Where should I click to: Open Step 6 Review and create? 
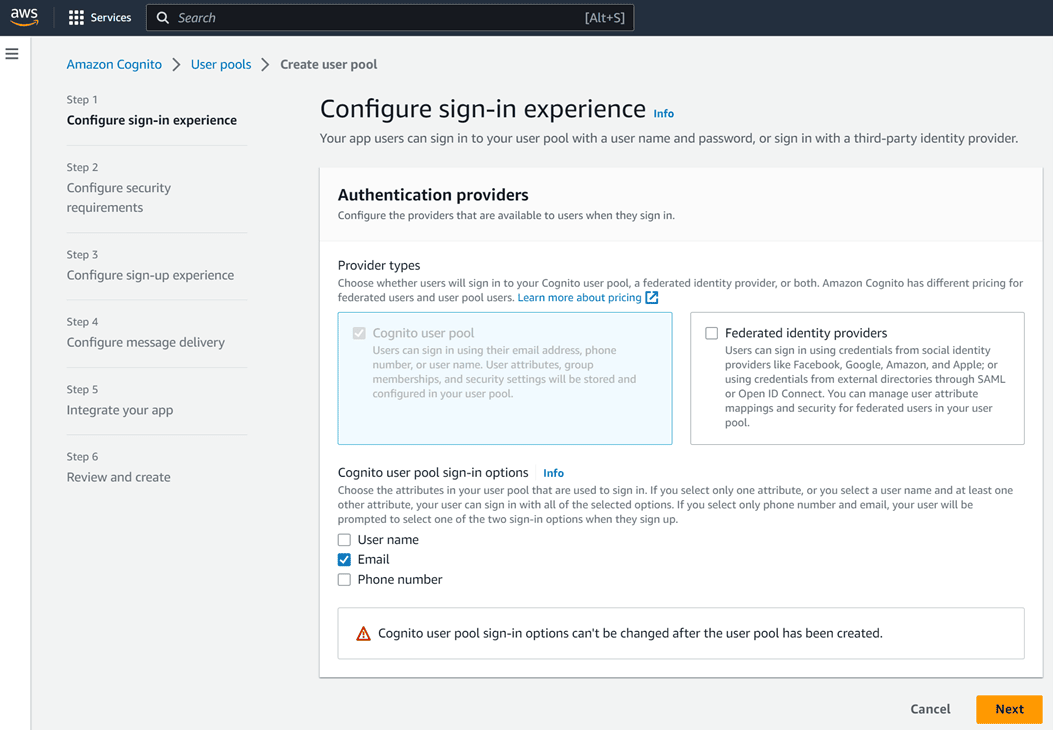tap(118, 477)
